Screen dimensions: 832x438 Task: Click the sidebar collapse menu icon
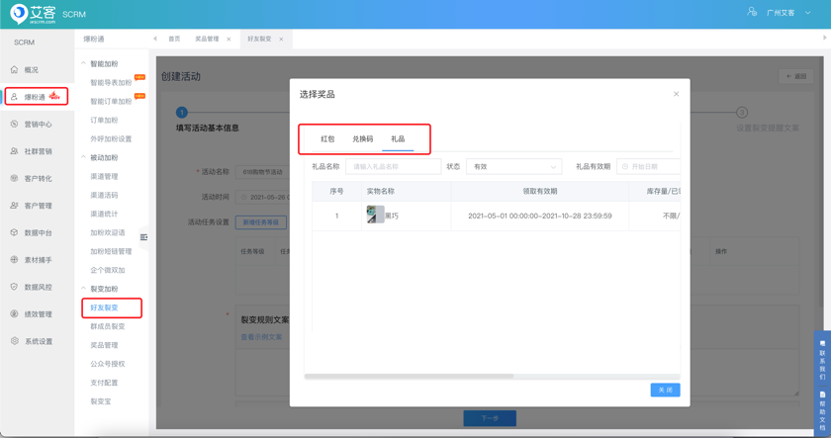pyautogui.click(x=144, y=237)
